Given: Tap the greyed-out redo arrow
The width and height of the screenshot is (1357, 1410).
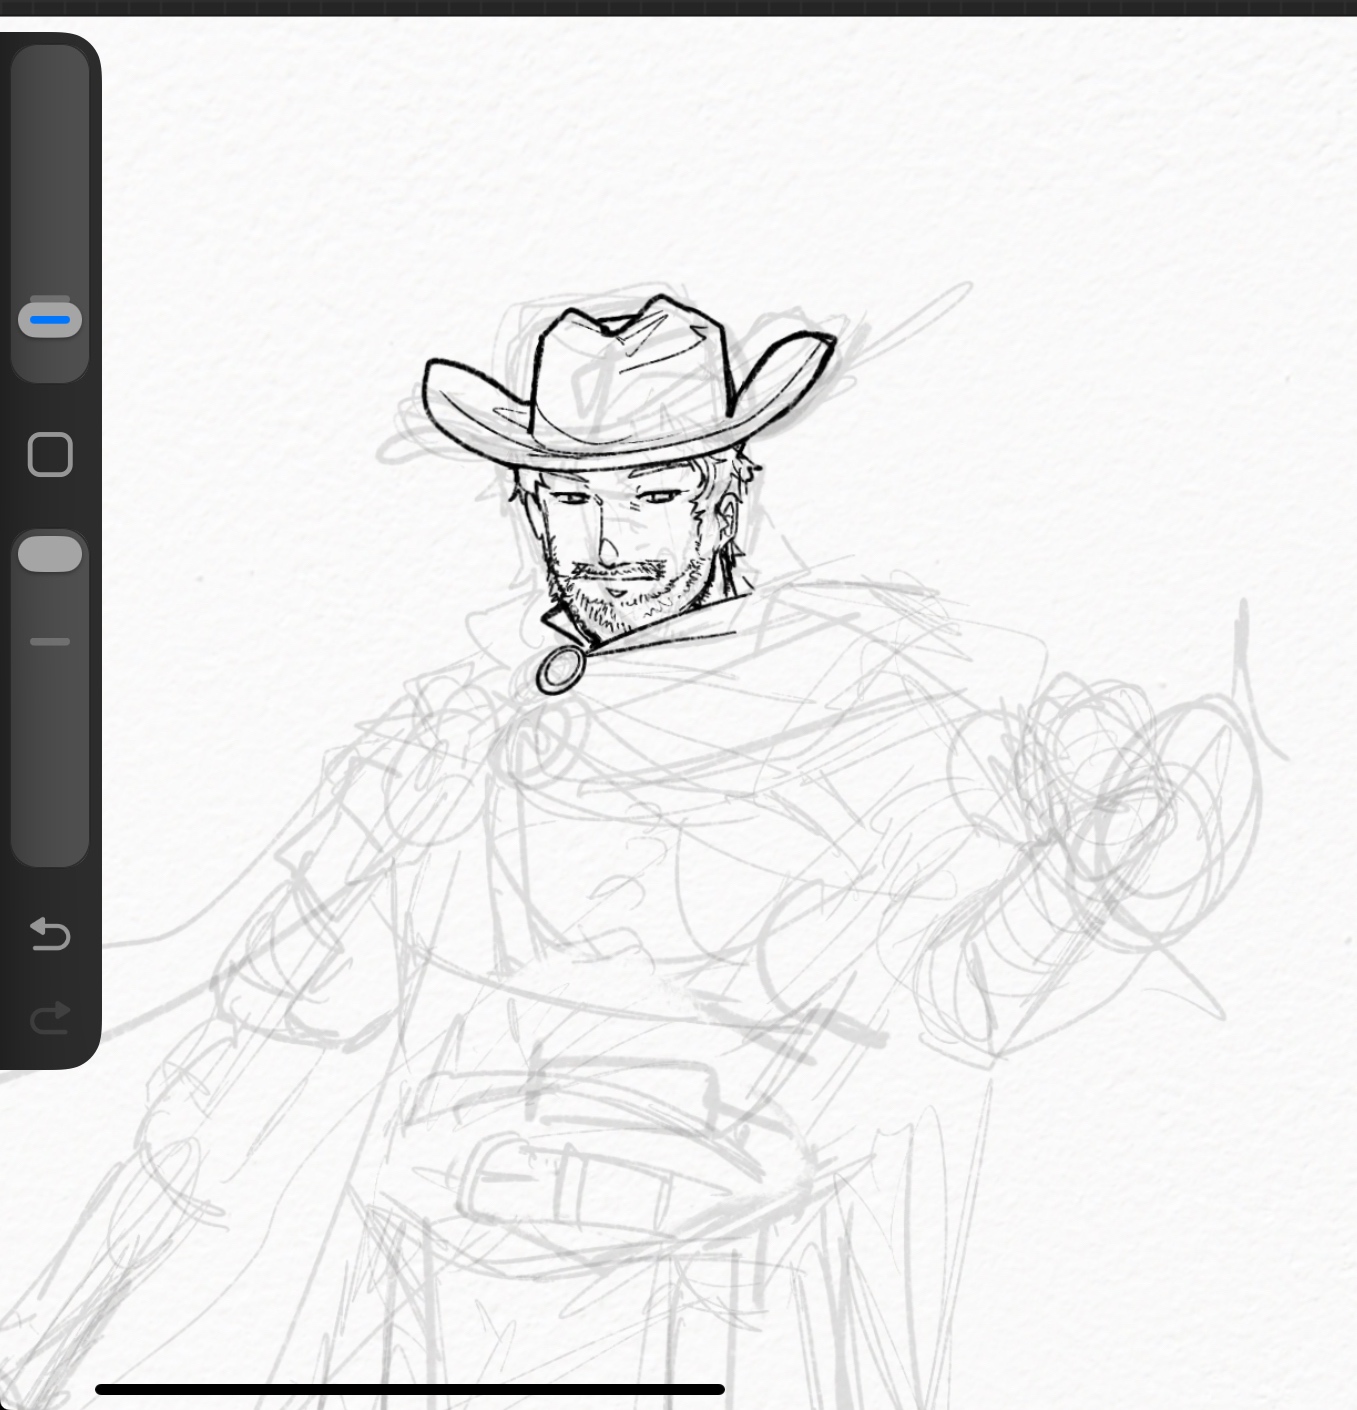Looking at the screenshot, I should [50, 1018].
